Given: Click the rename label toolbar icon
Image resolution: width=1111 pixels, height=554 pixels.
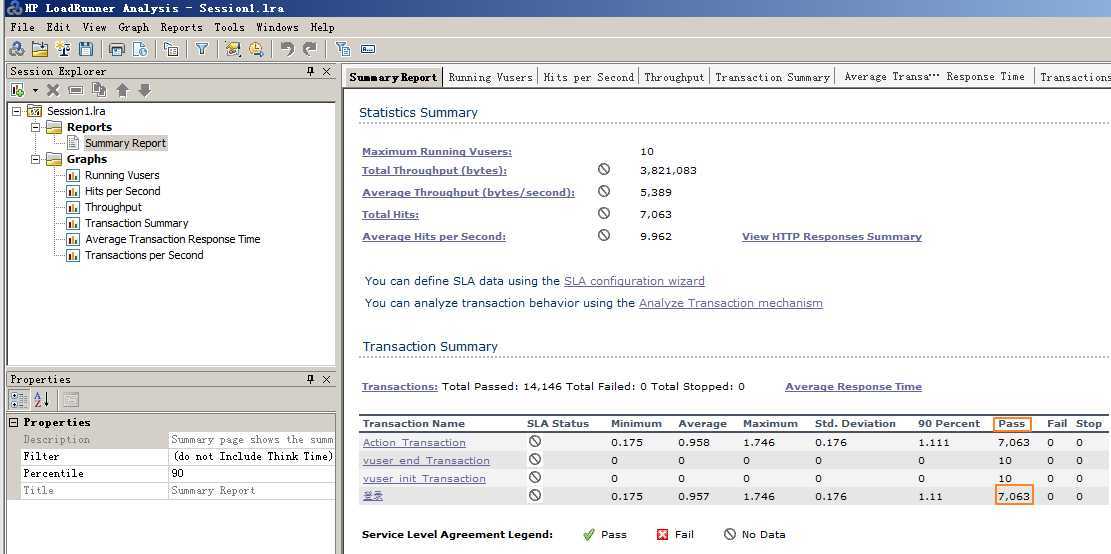Looking at the screenshot, I should tap(368, 49).
